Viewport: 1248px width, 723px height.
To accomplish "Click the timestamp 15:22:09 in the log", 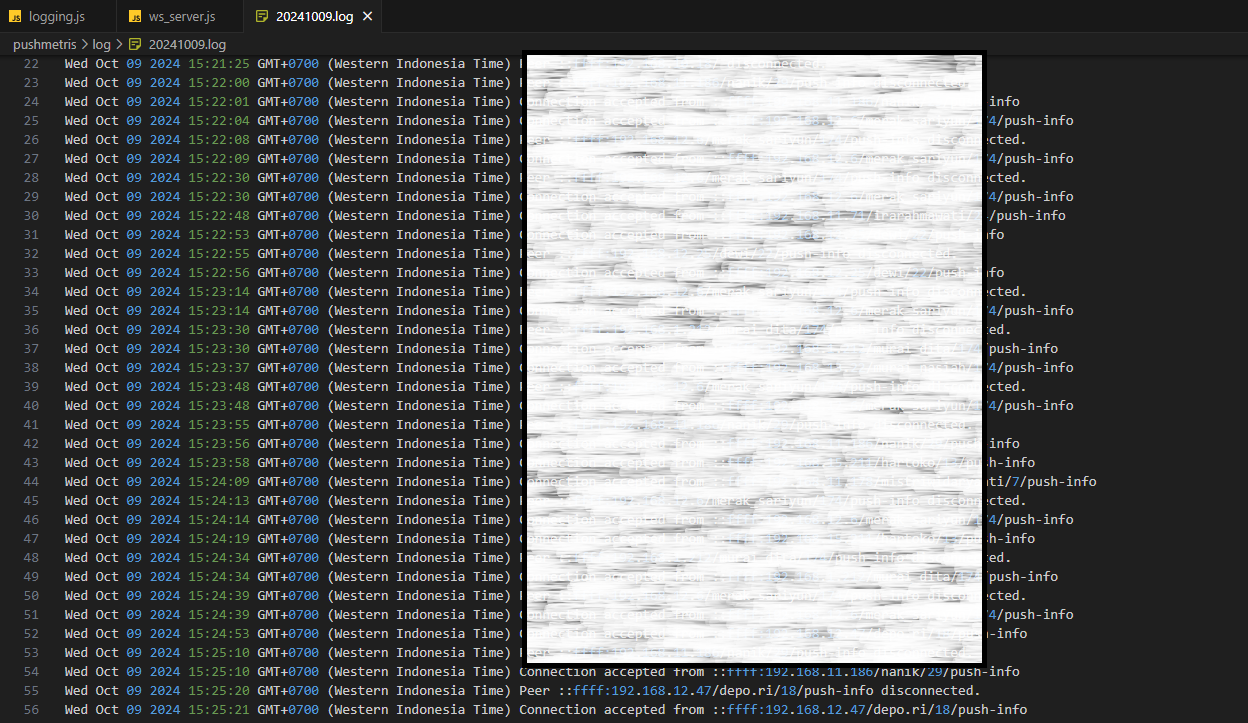I will 219,159.
